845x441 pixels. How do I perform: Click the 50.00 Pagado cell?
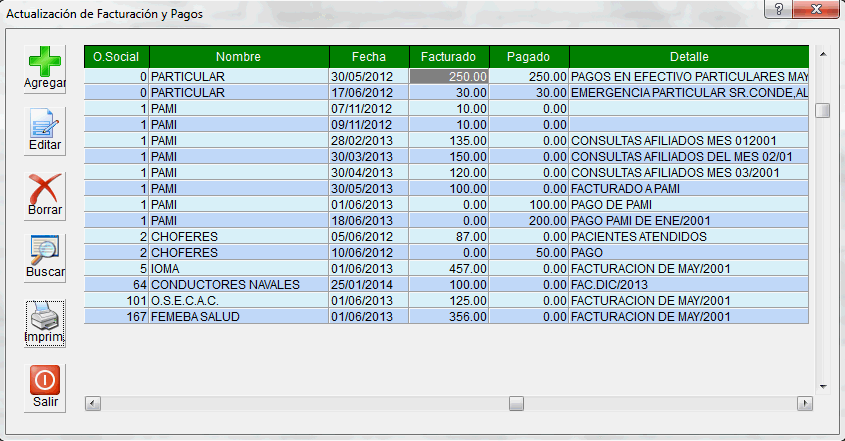pyautogui.click(x=529, y=253)
